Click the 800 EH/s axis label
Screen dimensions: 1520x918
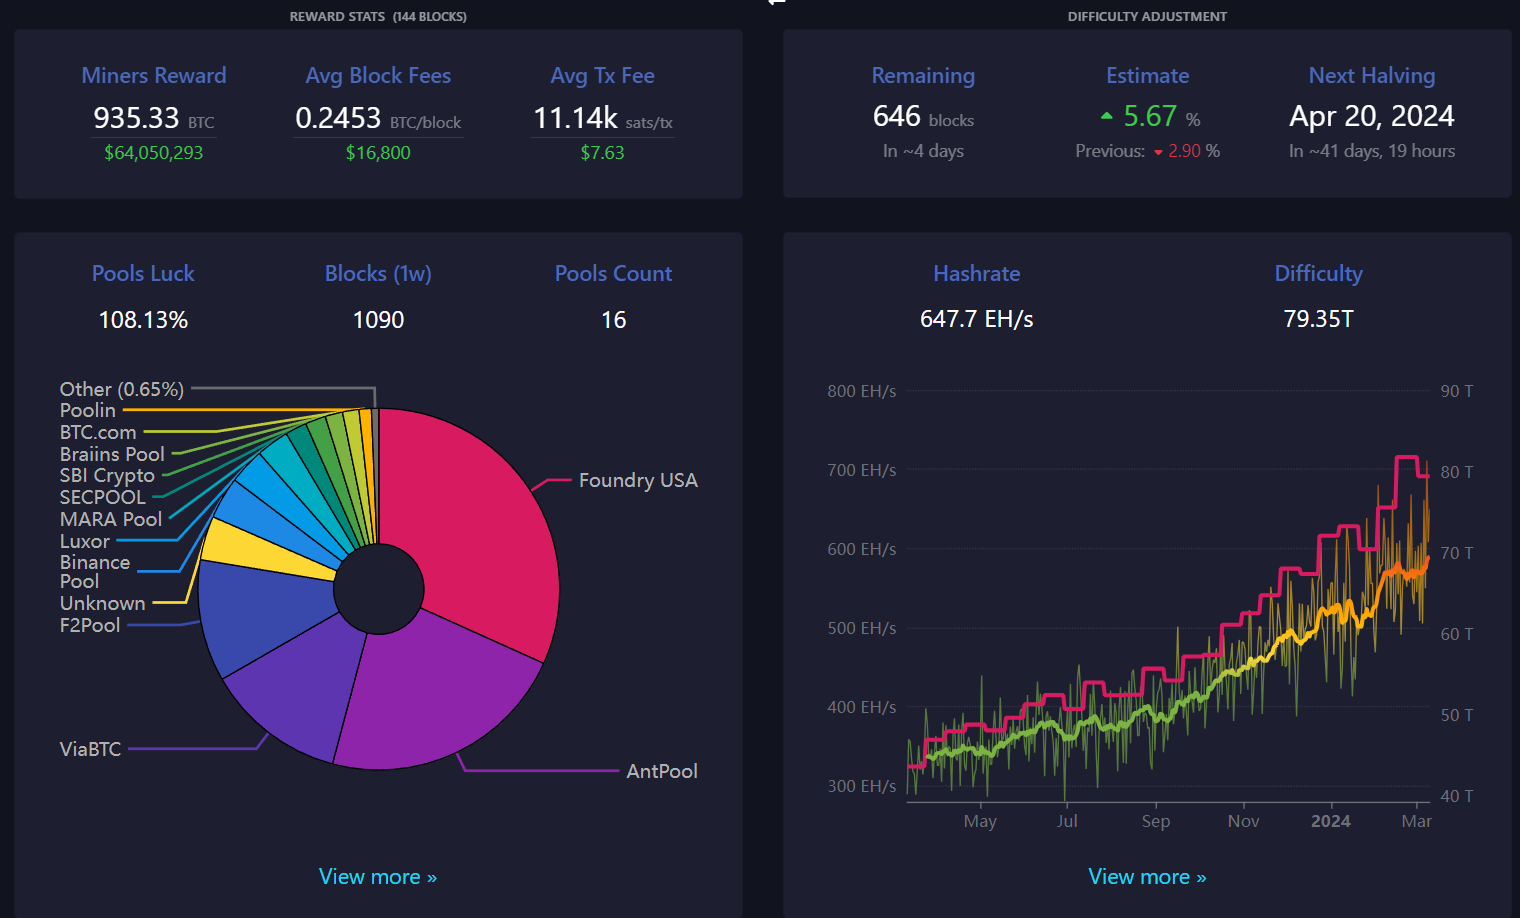coord(861,391)
